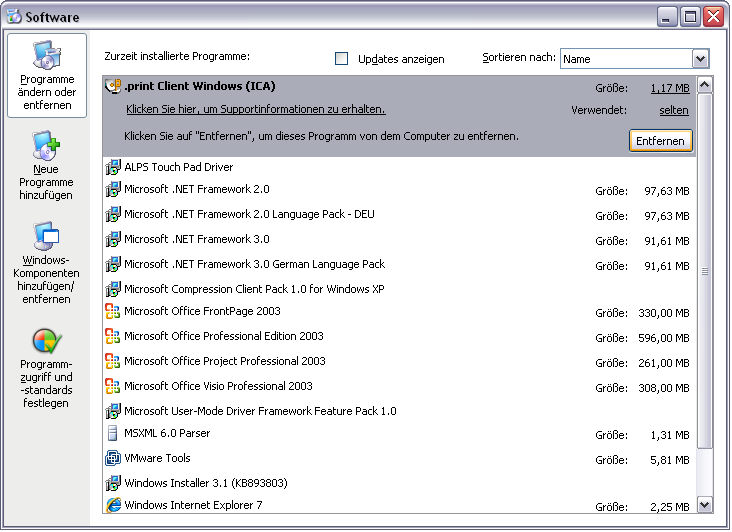Click the 261,00 MB size value
Viewport: 732px width, 532px height.
pyautogui.click(x=664, y=363)
